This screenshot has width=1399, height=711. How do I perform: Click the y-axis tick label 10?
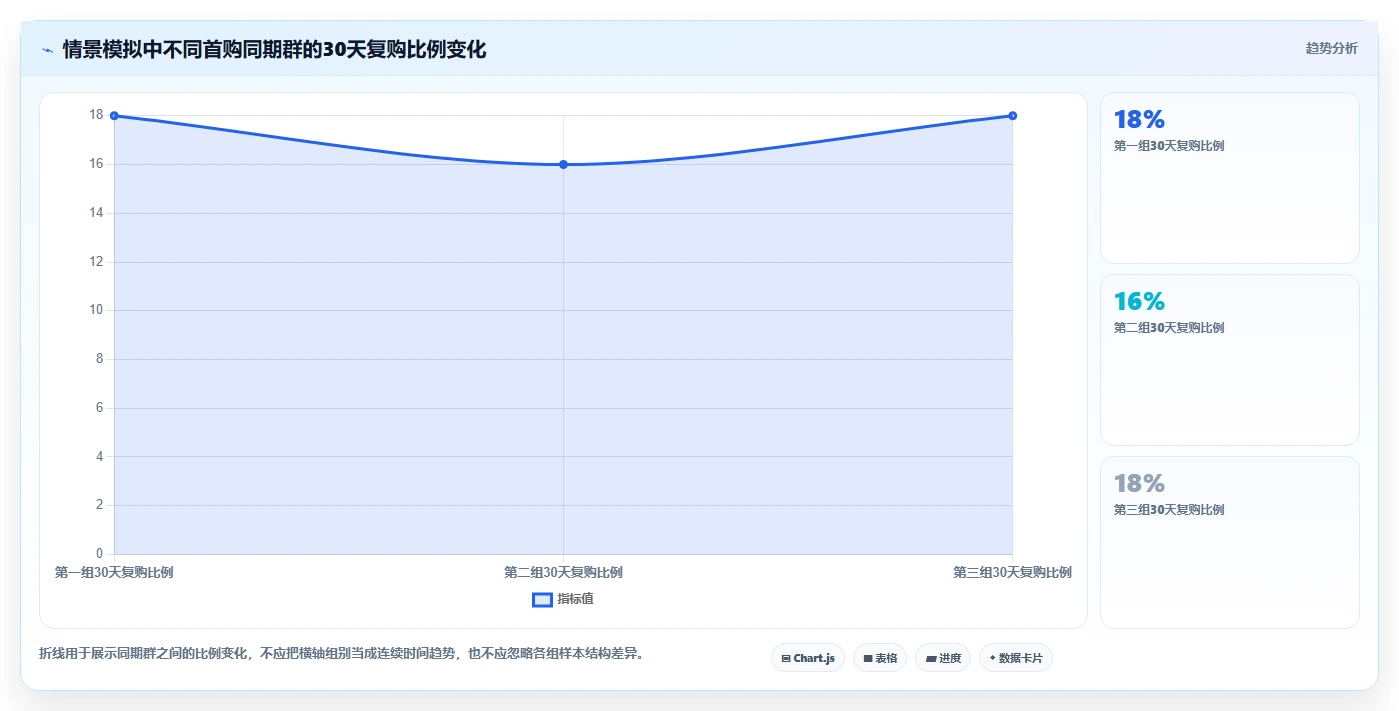(96, 310)
